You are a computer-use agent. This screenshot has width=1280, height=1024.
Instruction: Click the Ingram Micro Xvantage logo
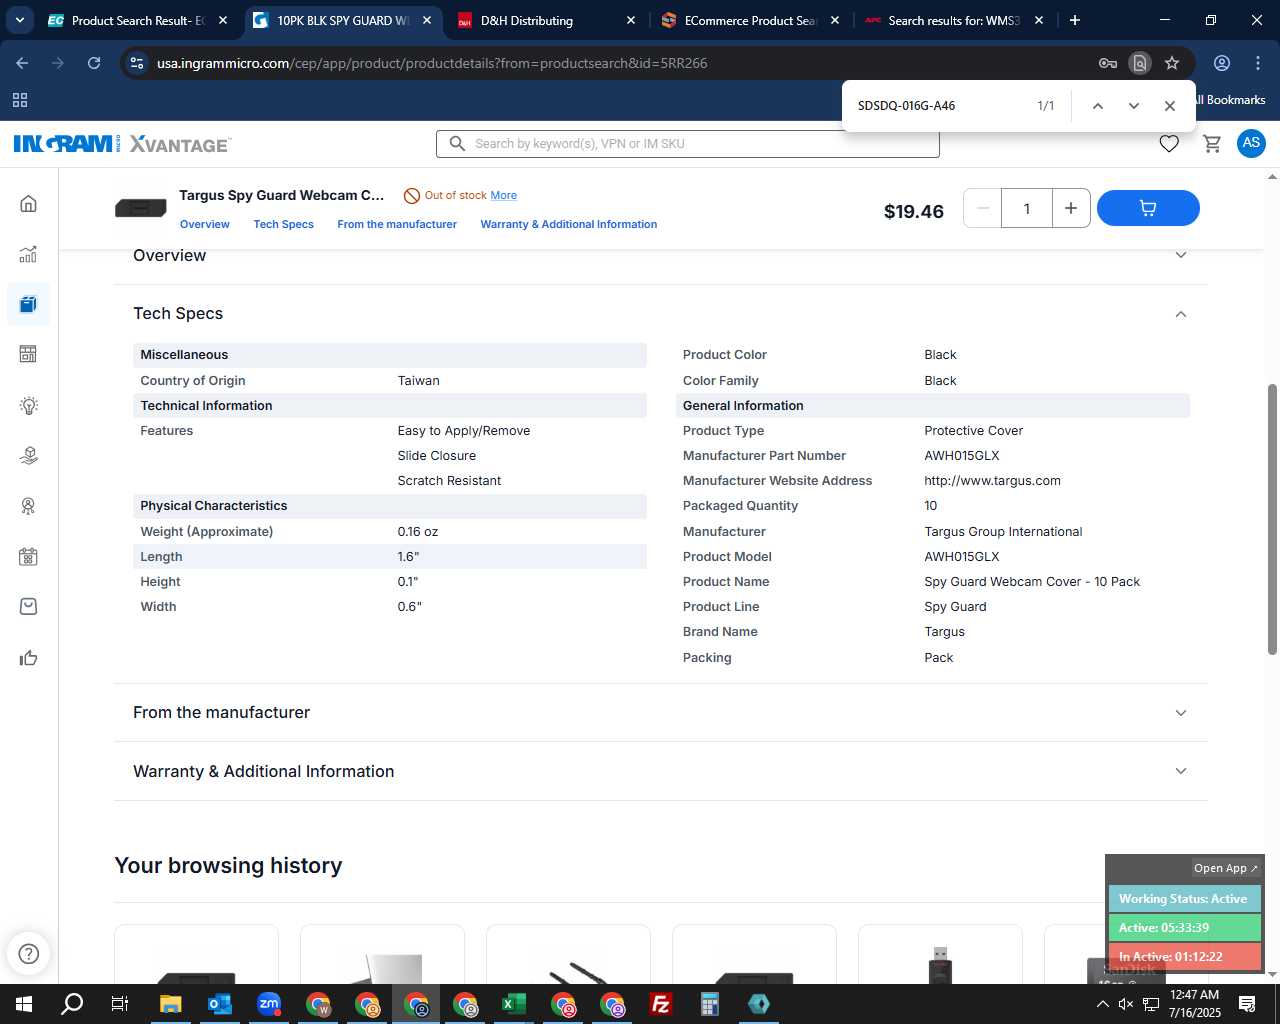[x=122, y=144]
